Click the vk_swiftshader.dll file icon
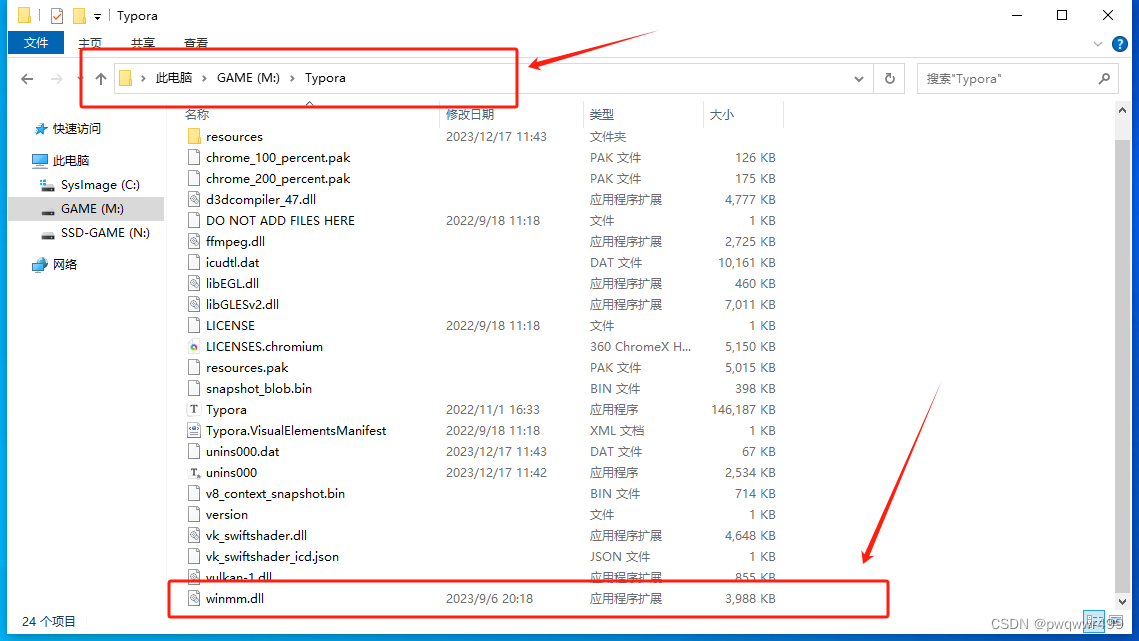The image size is (1139, 641). pyautogui.click(x=194, y=536)
